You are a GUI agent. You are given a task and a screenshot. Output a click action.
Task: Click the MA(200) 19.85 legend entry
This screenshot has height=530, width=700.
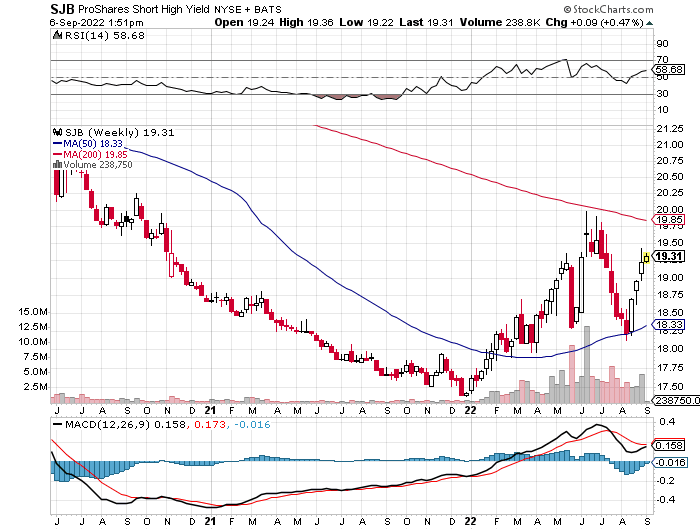click(x=90, y=154)
